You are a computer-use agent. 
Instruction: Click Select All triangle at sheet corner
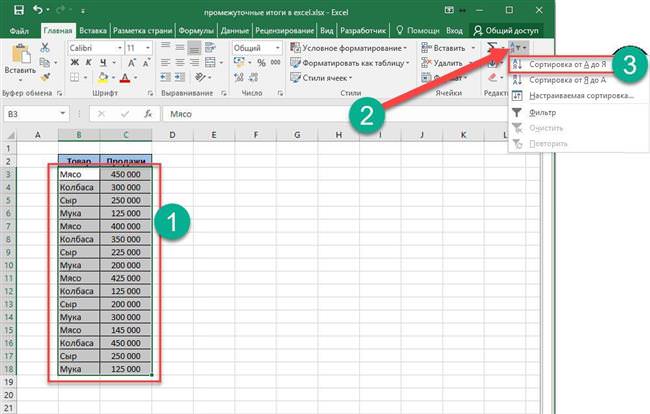click(x=10, y=135)
